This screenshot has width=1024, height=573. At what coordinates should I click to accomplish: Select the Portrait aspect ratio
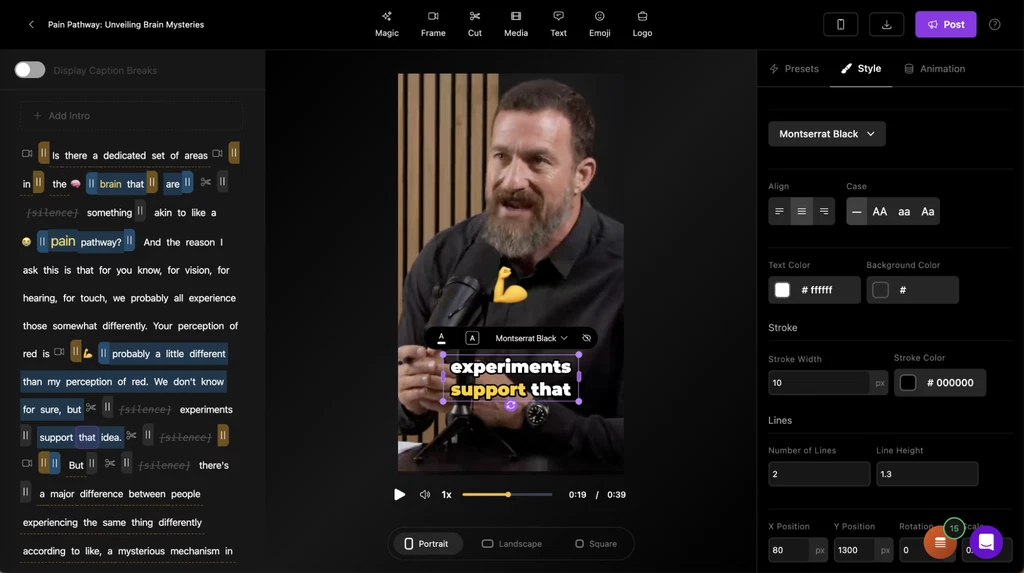click(x=426, y=544)
